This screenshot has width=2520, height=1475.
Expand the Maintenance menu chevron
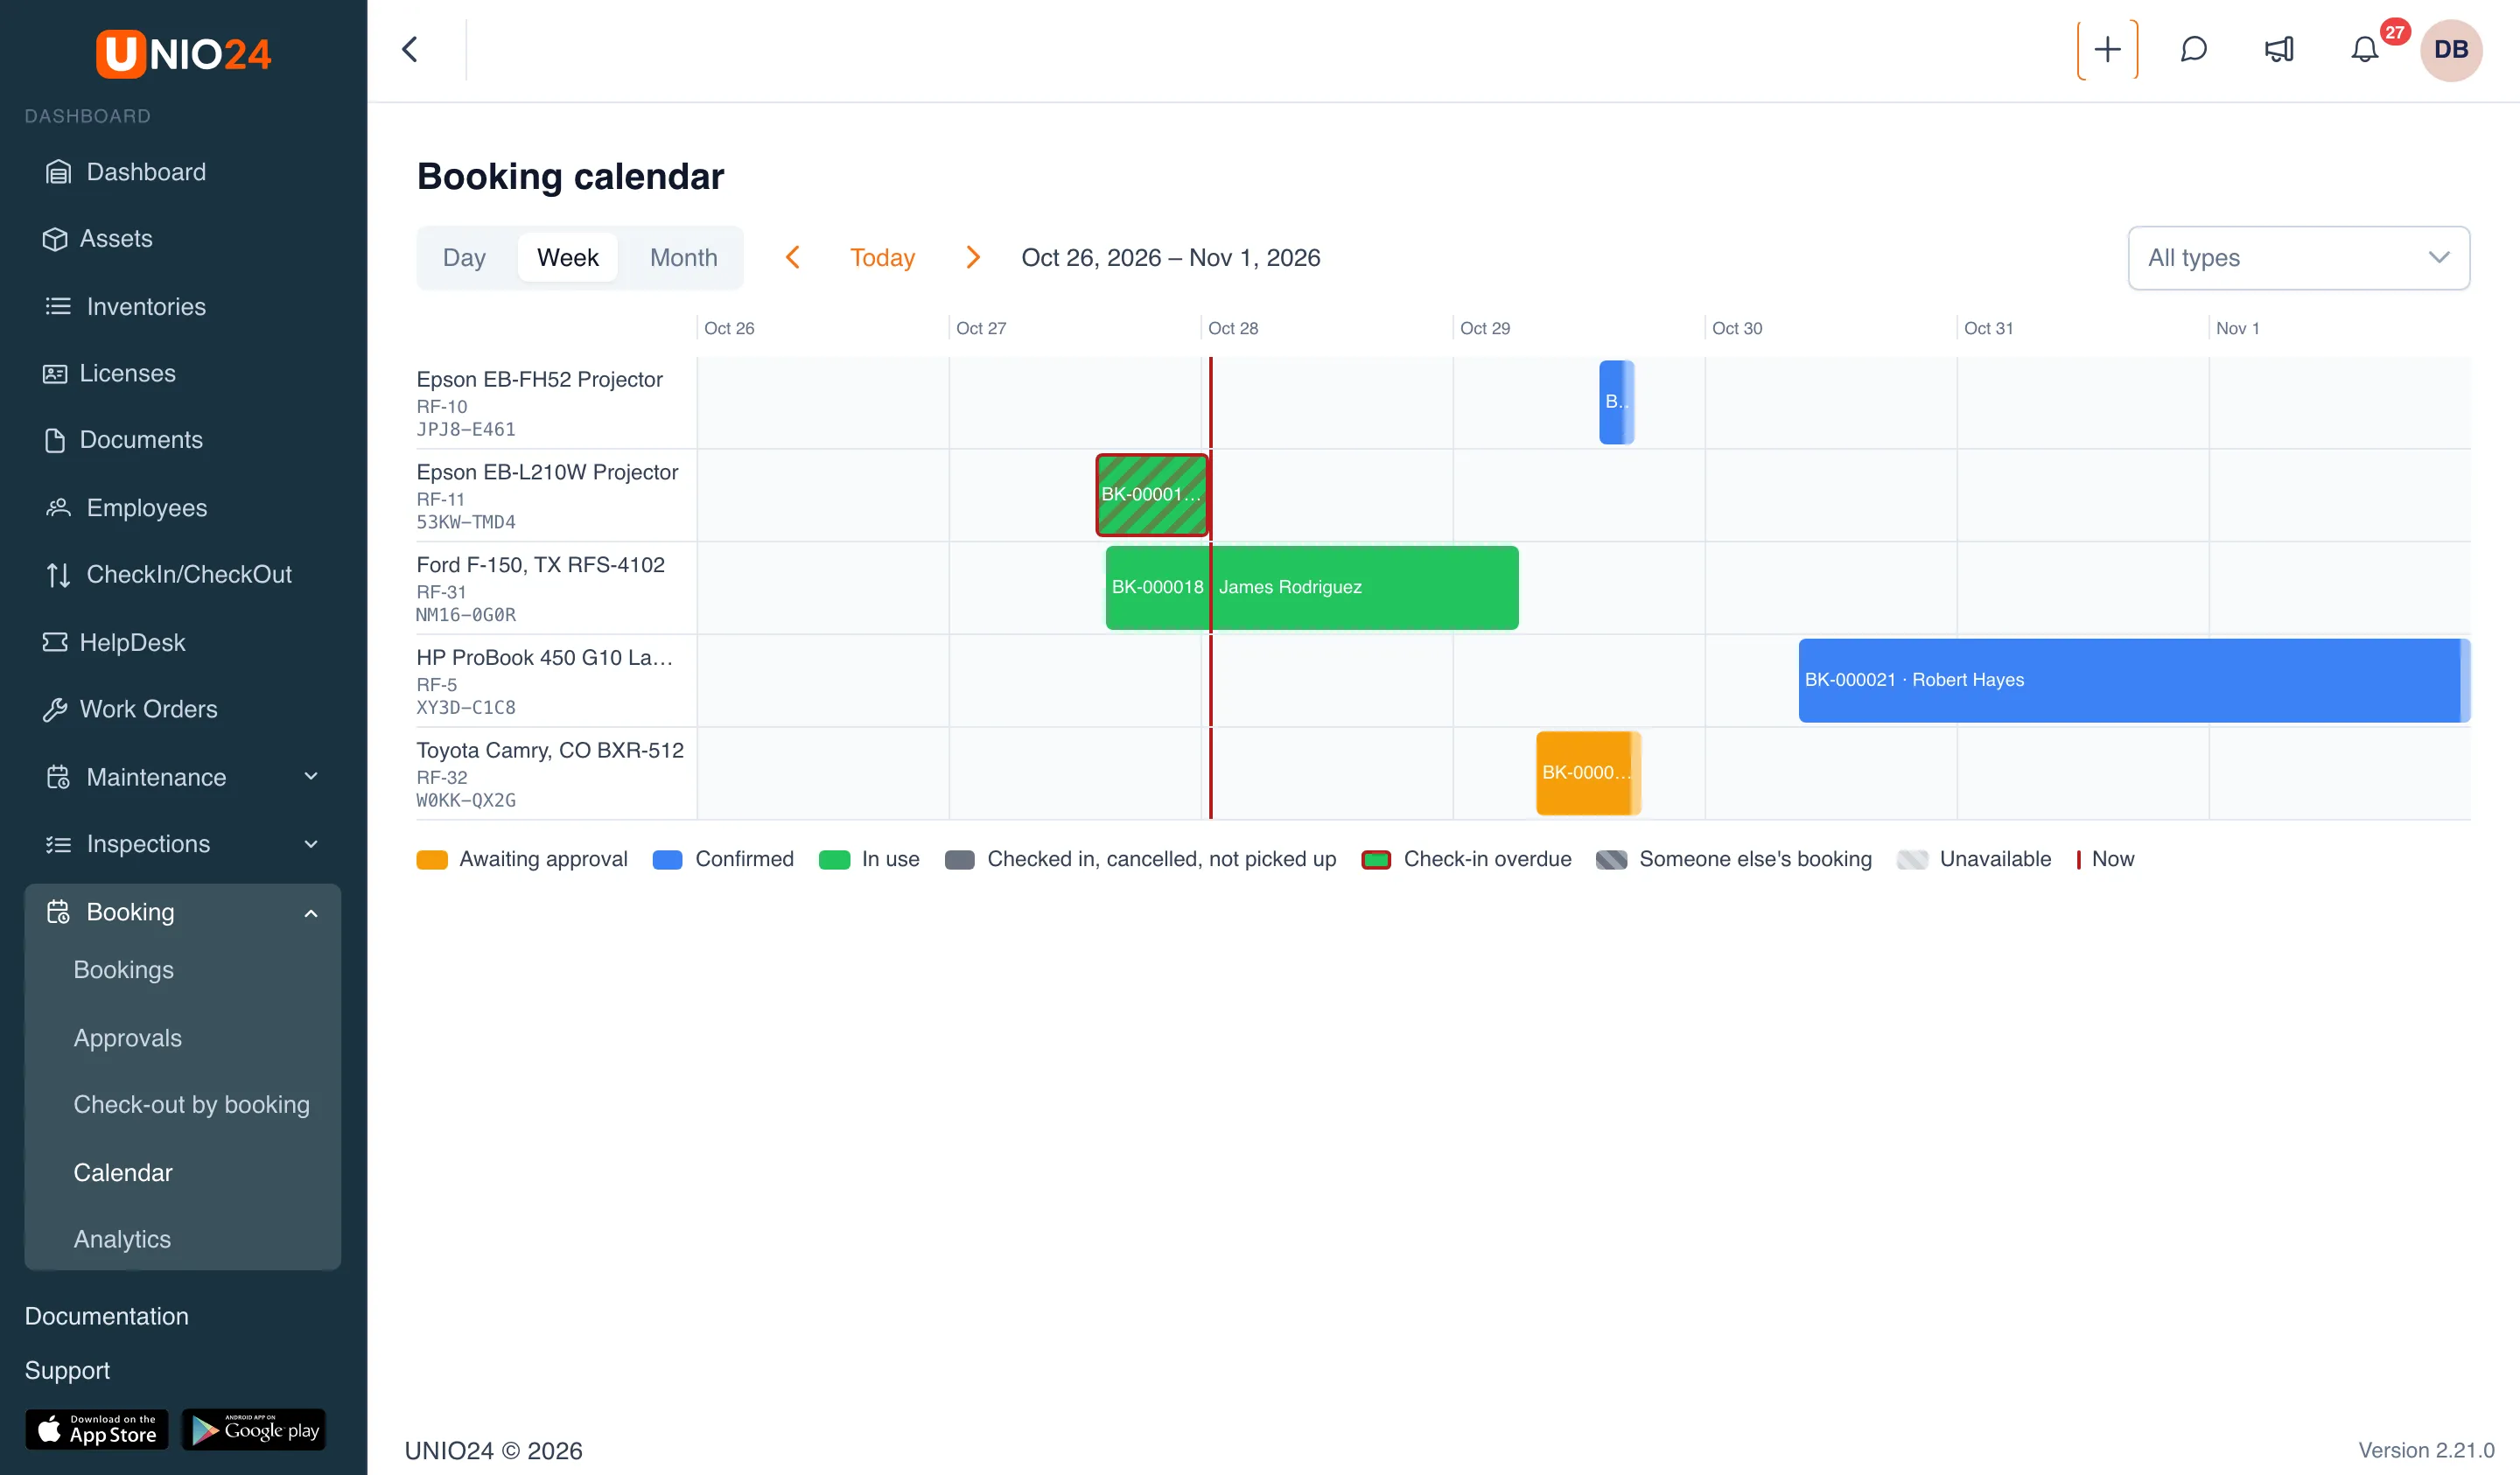point(311,777)
